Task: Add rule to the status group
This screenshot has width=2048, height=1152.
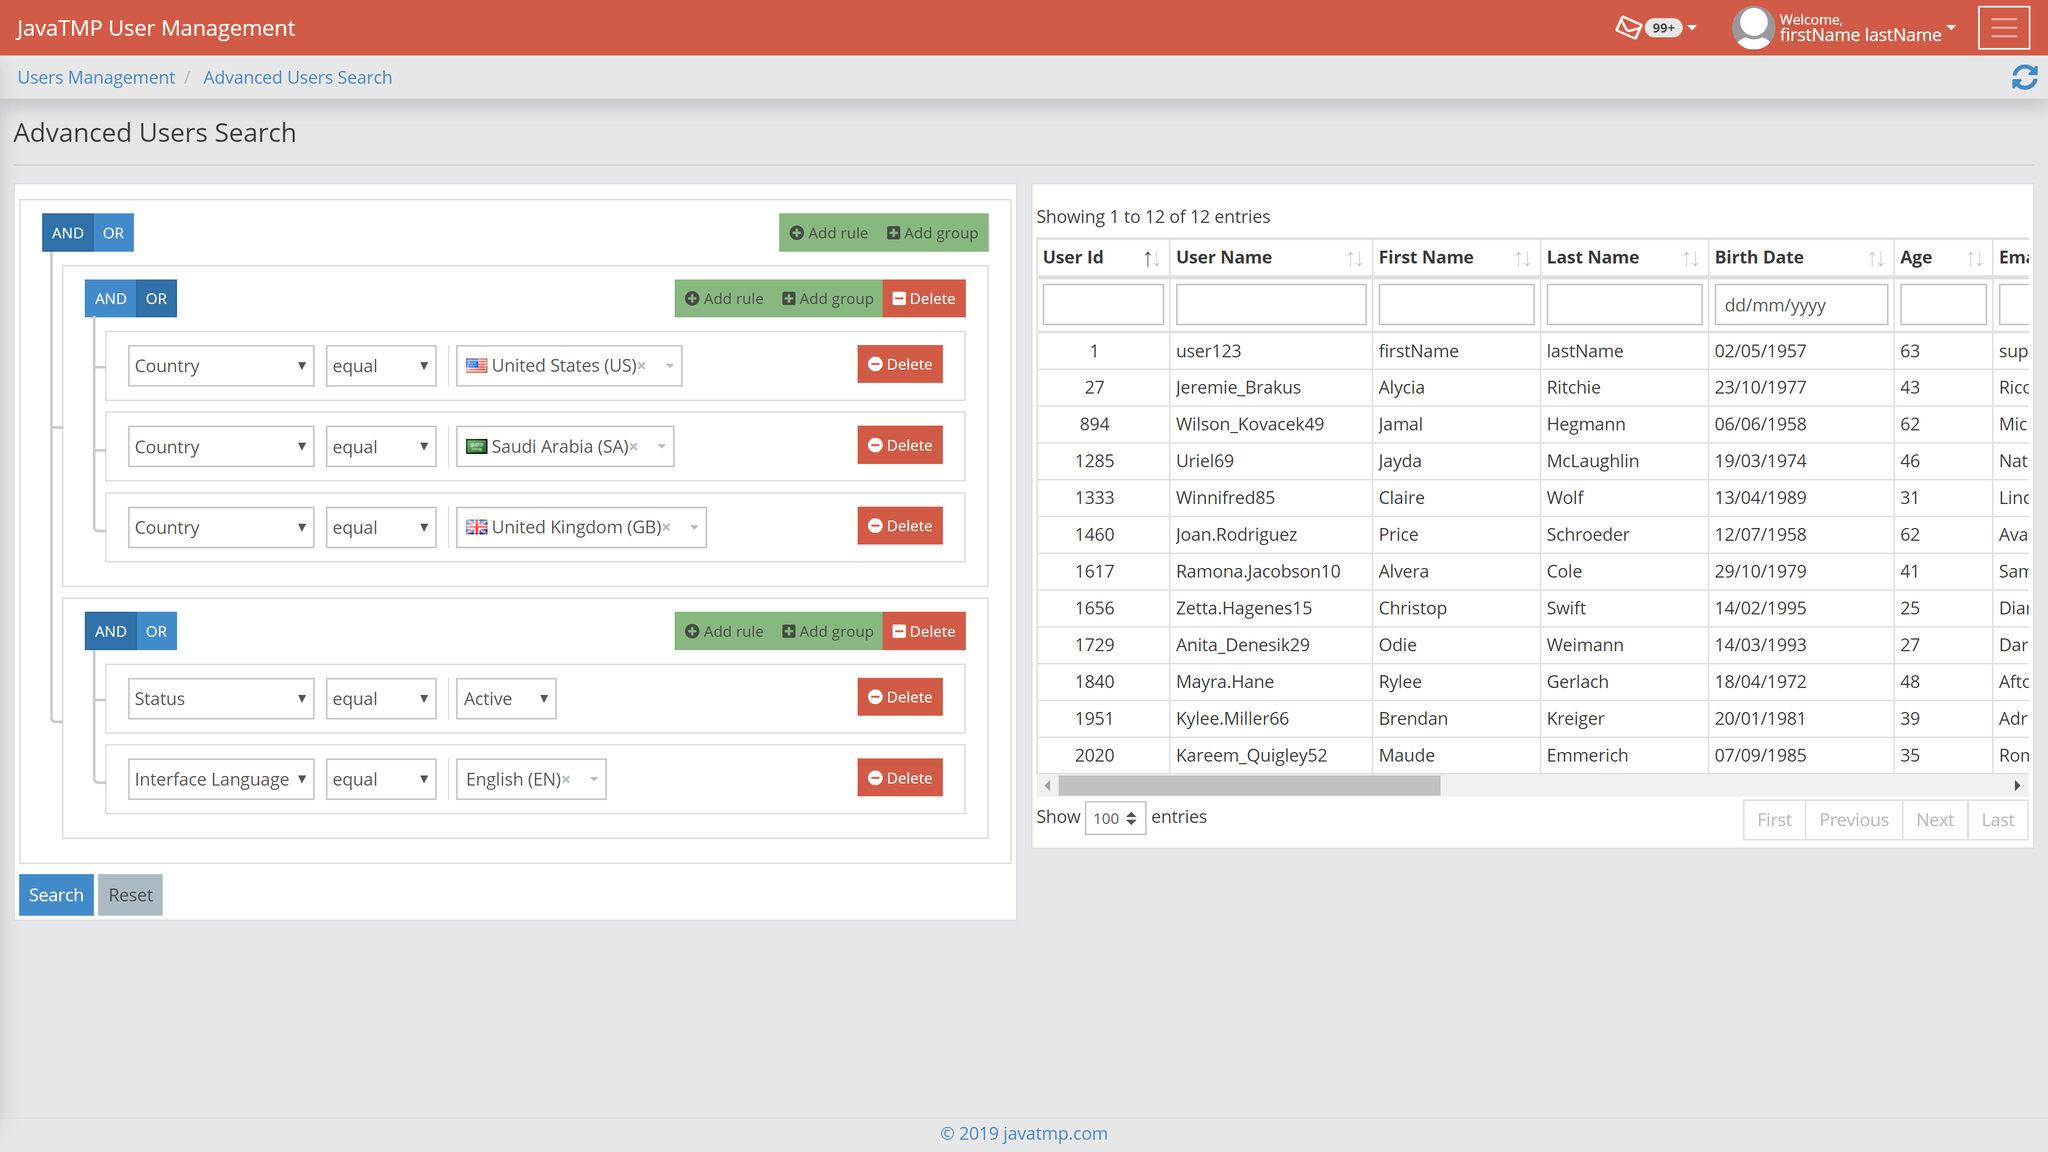Action: click(x=723, y=631)
